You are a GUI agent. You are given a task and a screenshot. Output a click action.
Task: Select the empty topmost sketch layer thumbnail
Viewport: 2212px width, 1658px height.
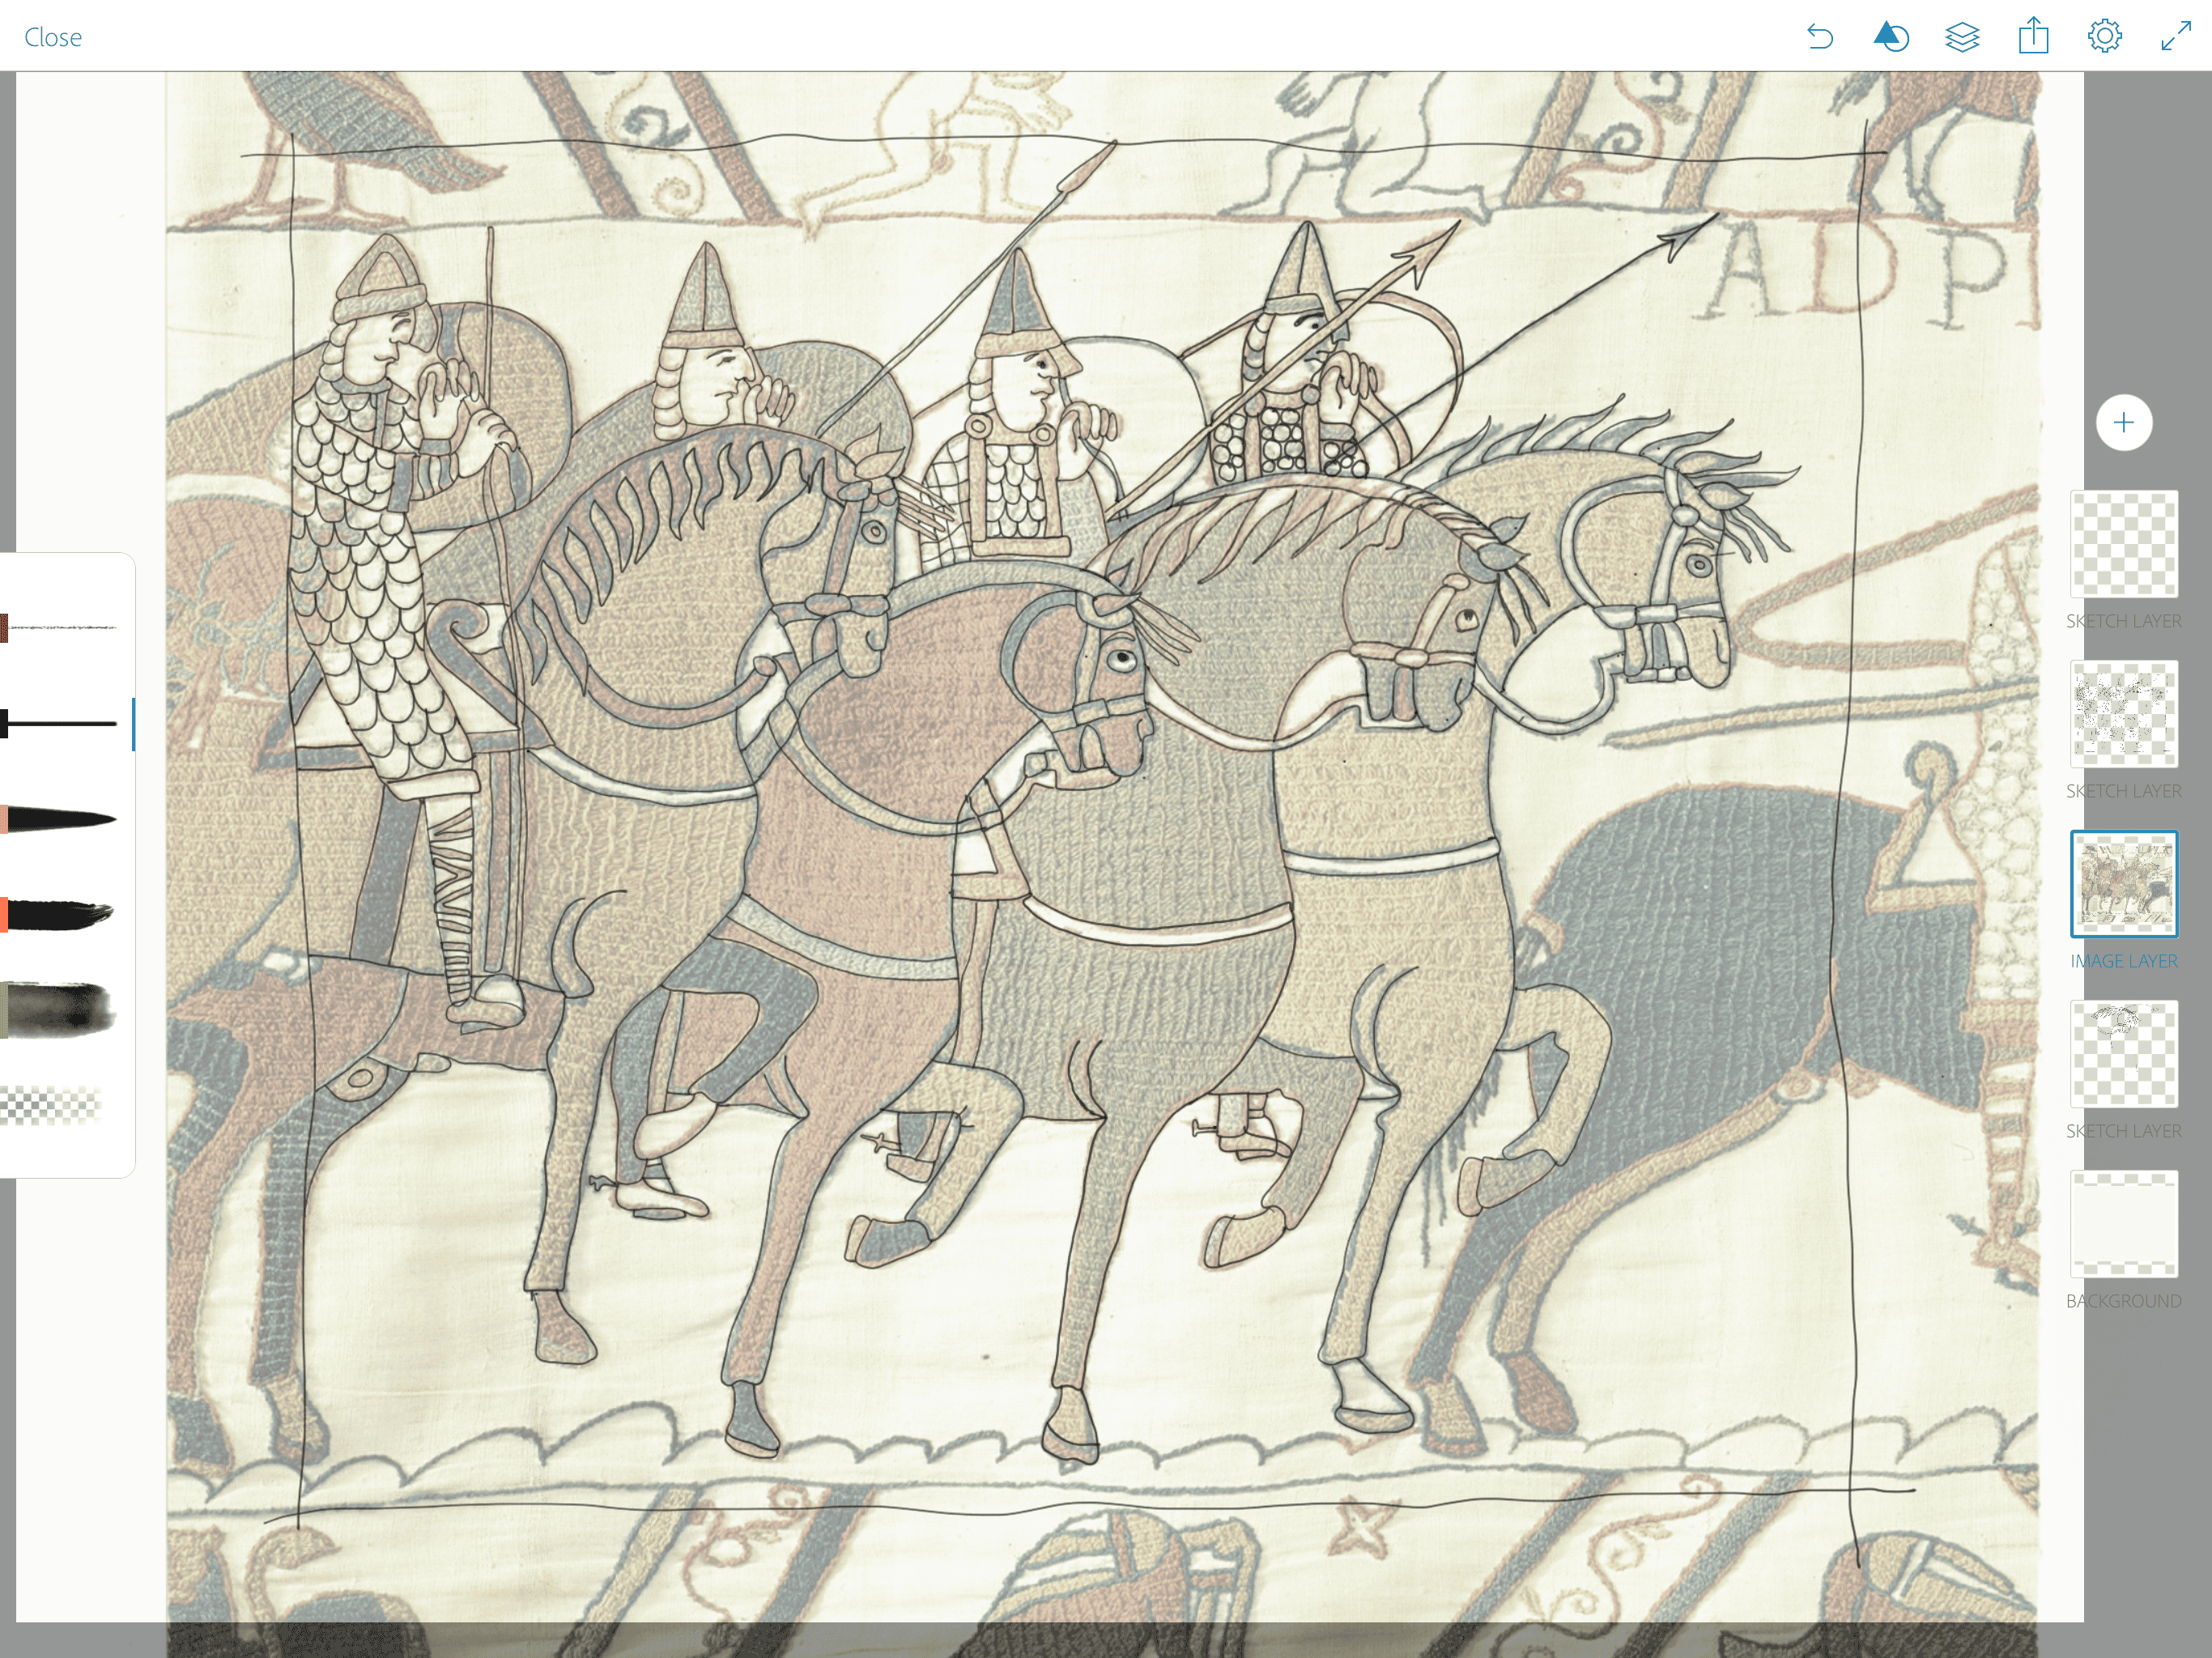tap(2124, 544)
